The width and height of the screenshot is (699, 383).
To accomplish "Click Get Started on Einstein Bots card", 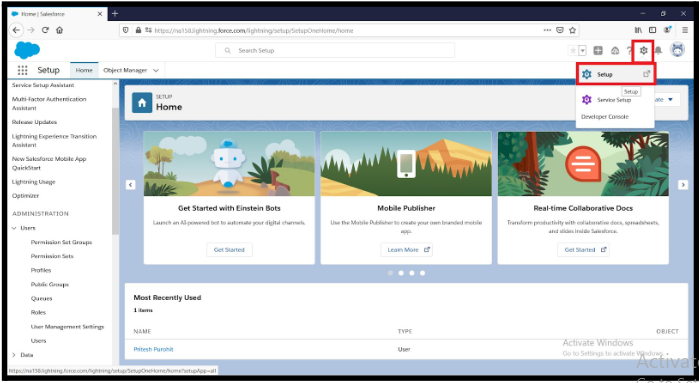I will [x=229, y=250].
